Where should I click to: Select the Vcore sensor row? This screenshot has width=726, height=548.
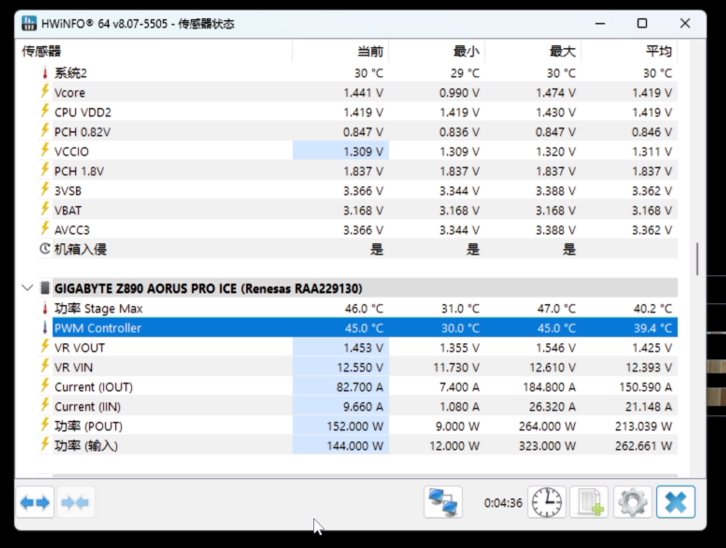coord(70,93)
